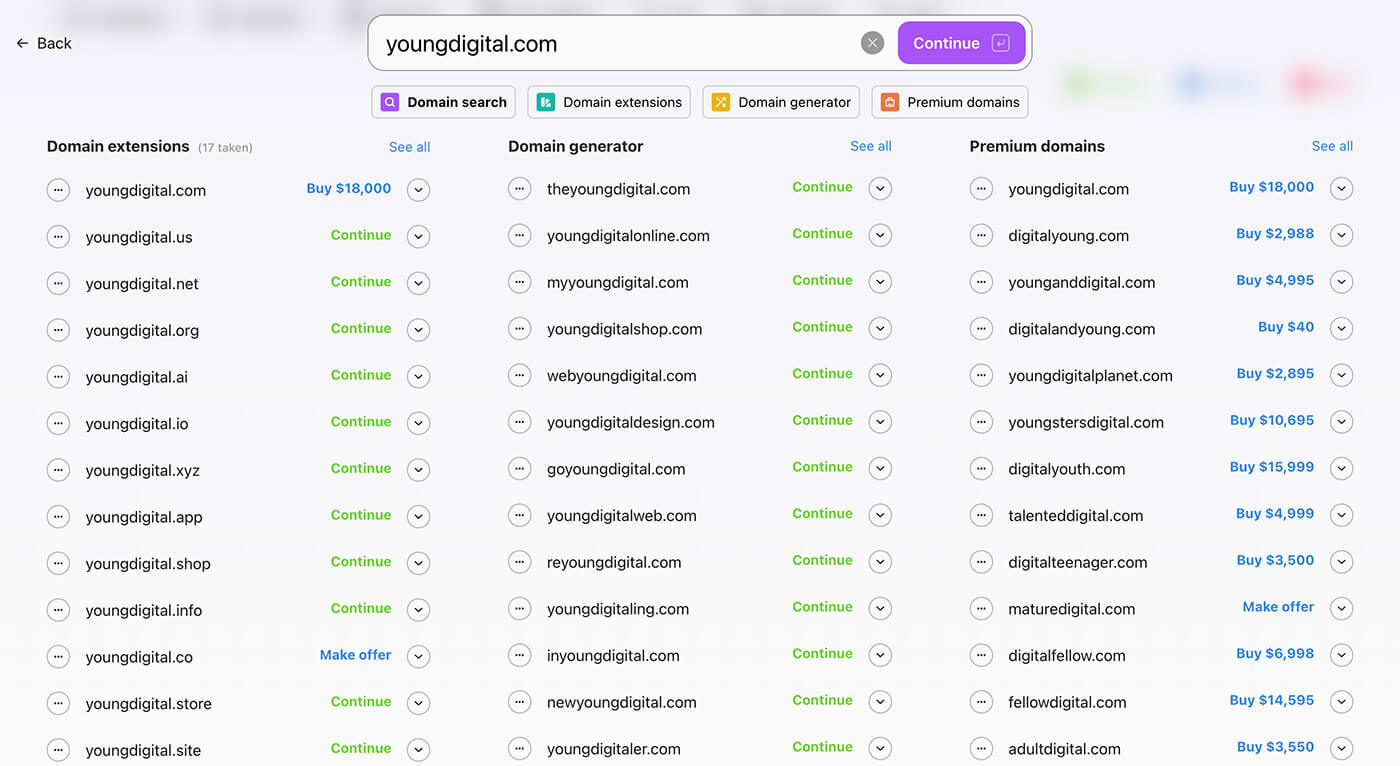1400x766 pixels.
Task: Open options icon for youngdigital.us
Action: [58, 237]
